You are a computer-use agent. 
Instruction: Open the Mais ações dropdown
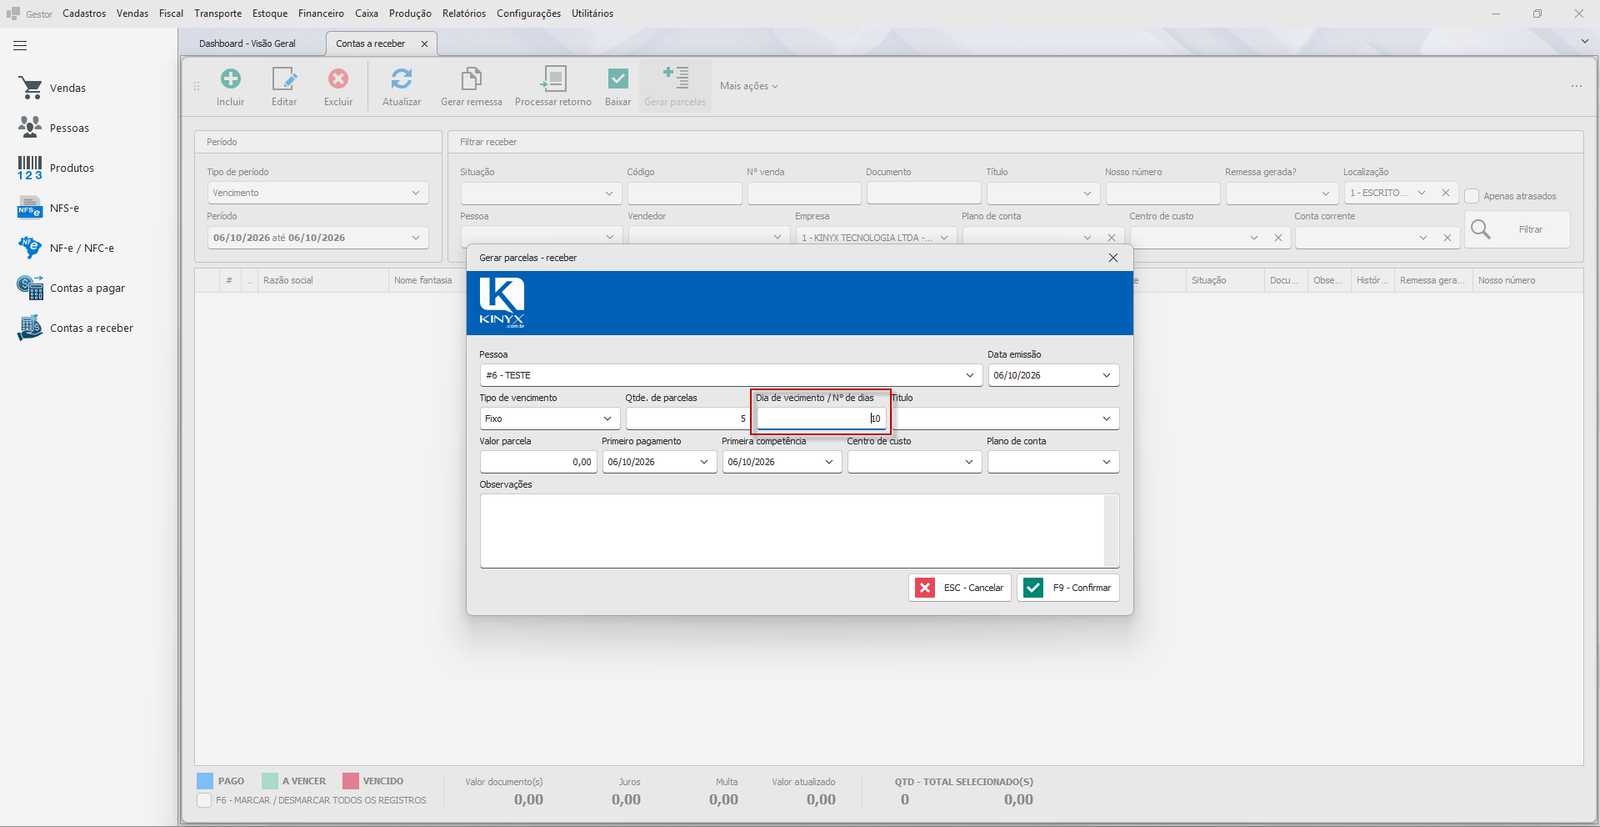748,86
